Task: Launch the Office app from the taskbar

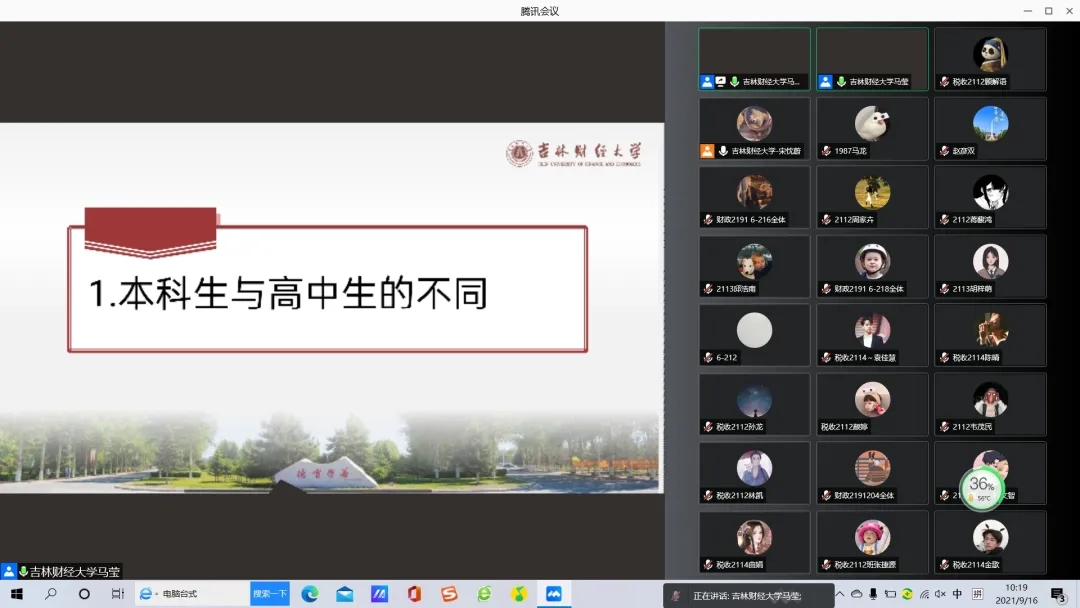Action: (x=414, y=594)
